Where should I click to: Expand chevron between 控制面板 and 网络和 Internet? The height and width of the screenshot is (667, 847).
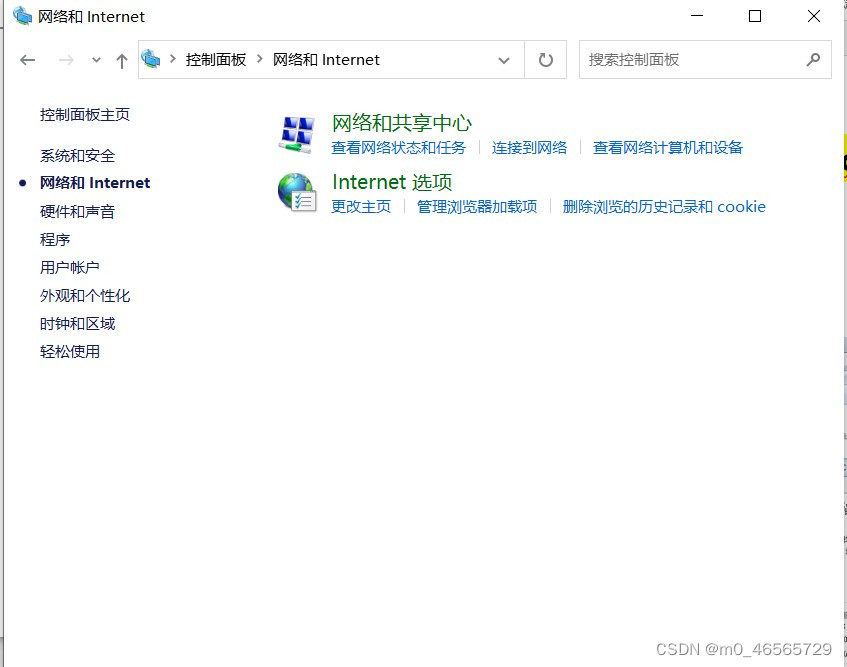pyautogui.click(x=260, y=59)
